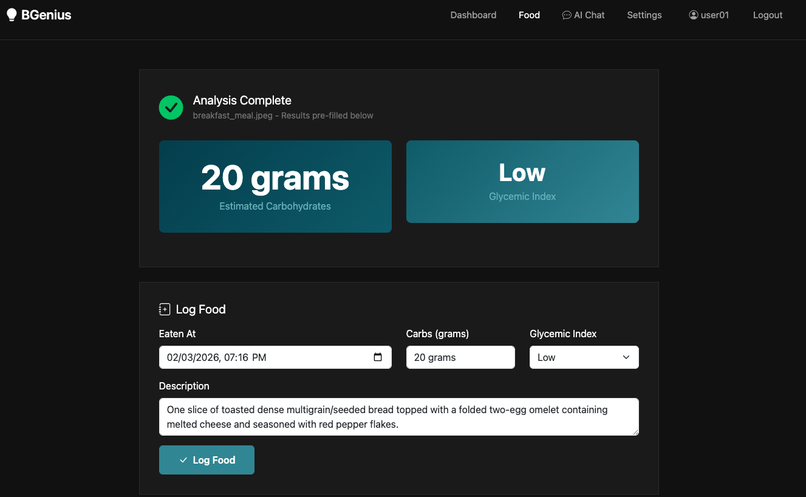The height and width of the screenshot is (497, 806).
Task: Click the Description label
Action: (x=184, y=386)
